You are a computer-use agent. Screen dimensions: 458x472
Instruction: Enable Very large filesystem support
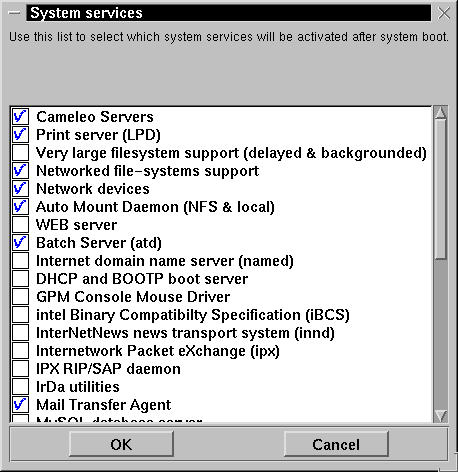pos(21,153)
